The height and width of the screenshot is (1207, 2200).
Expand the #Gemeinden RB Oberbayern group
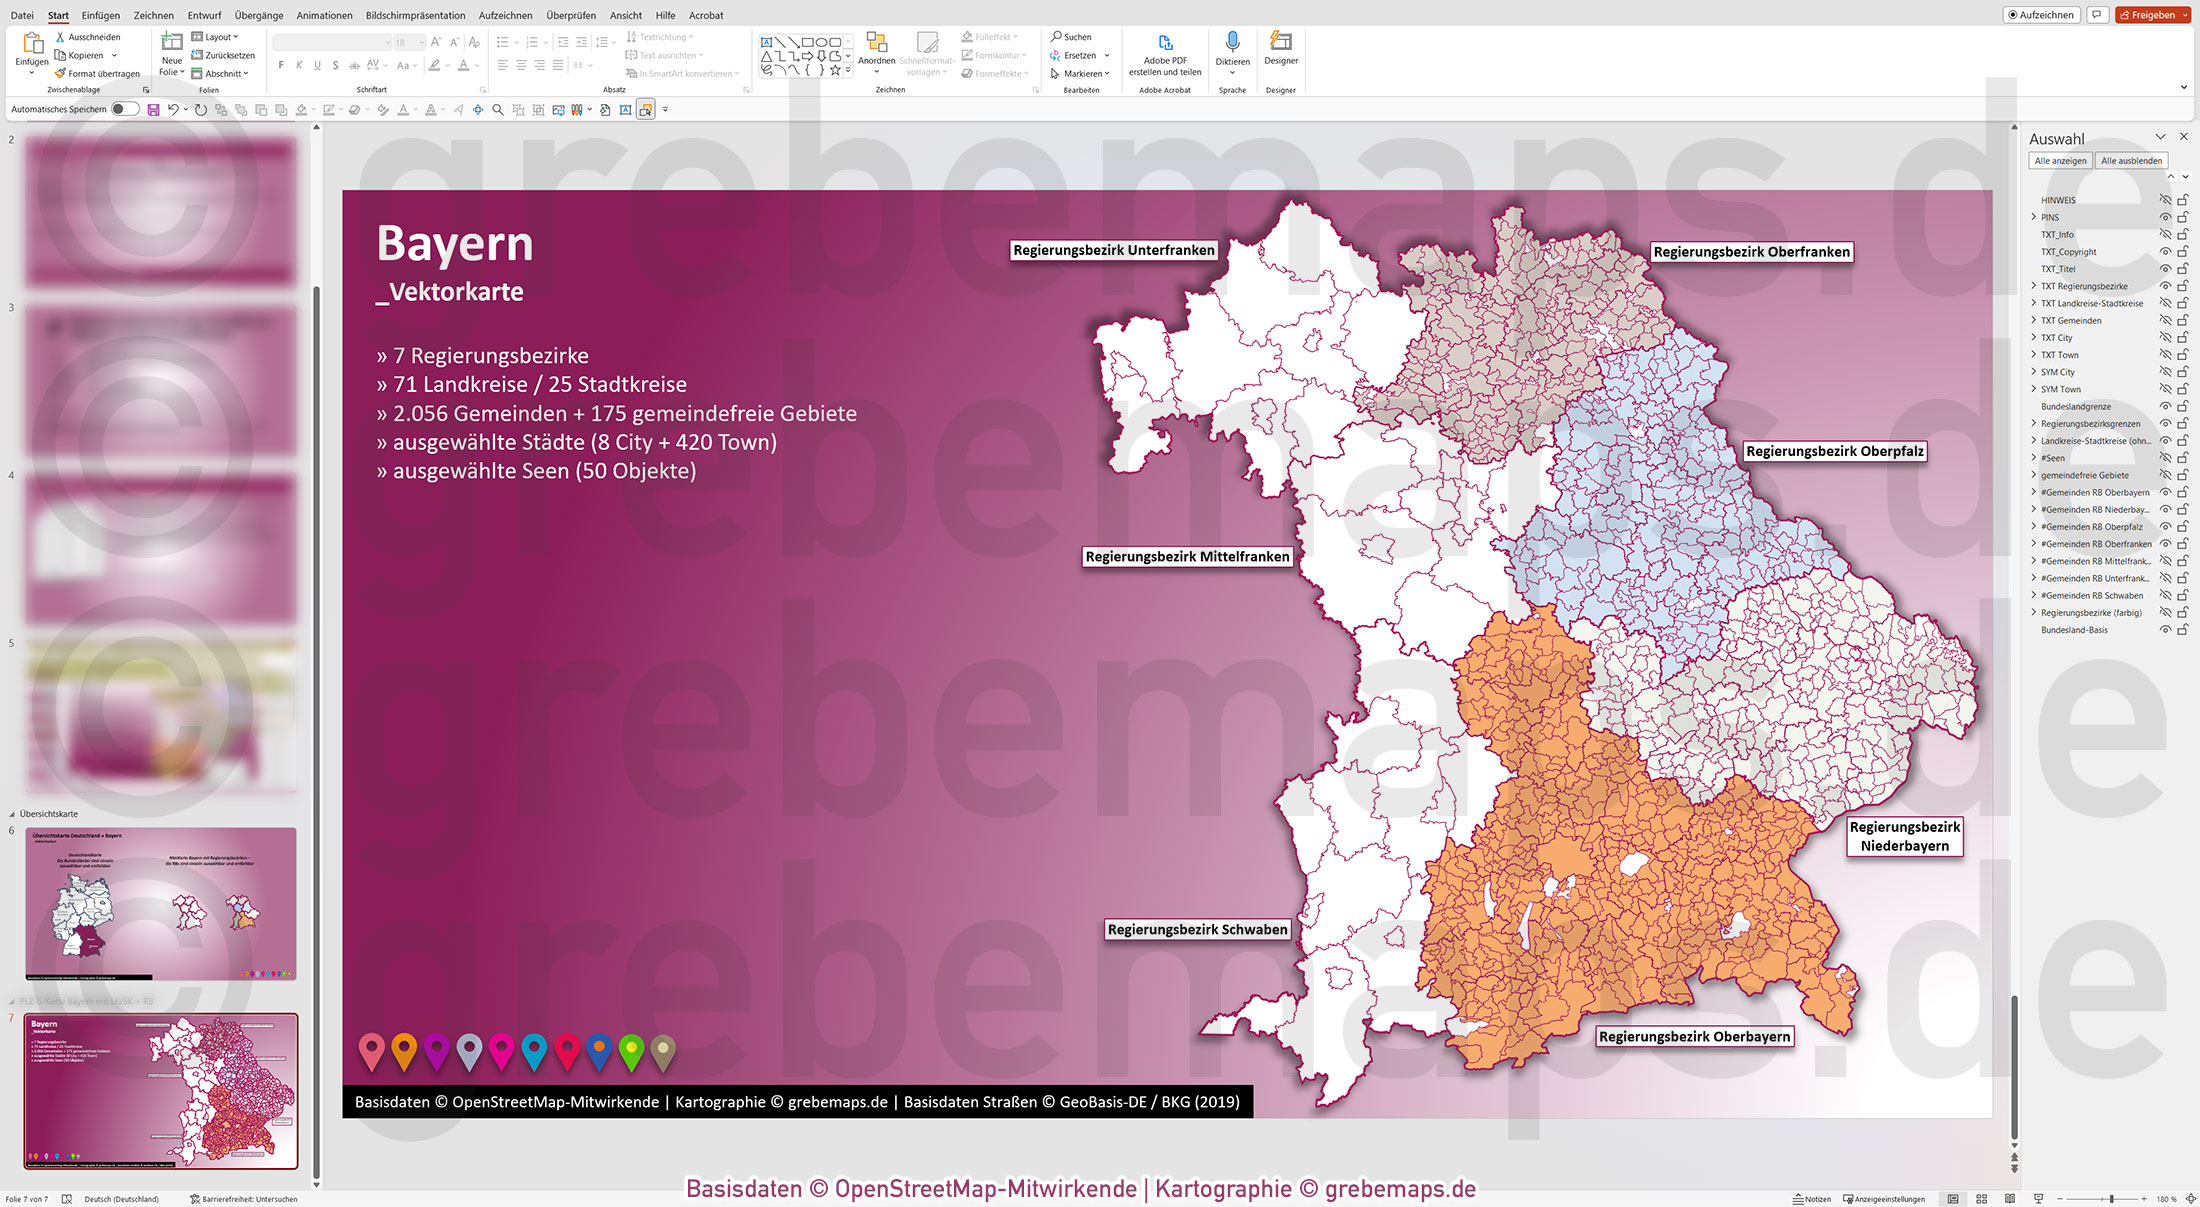point(2034,492)
